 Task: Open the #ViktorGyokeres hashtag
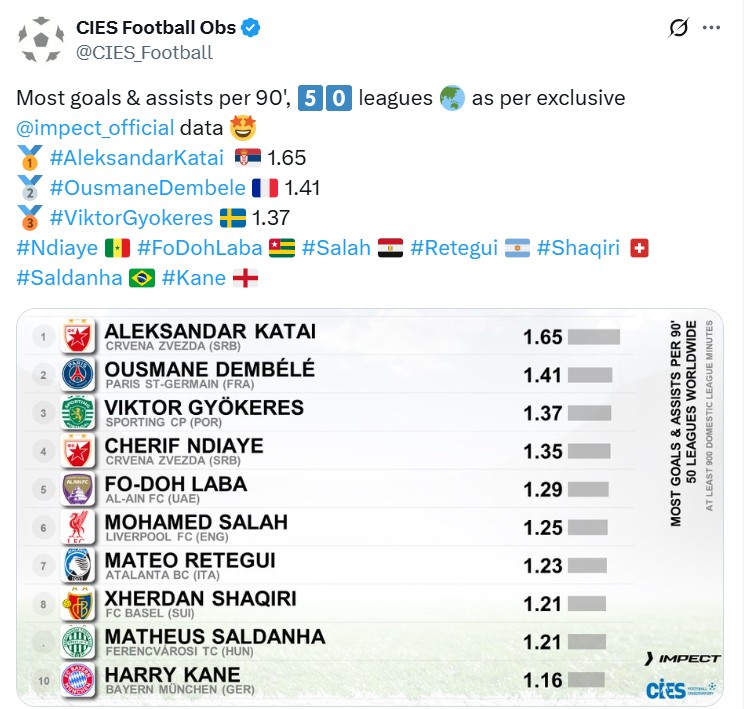pyautogui.click(x=132, y=218)
